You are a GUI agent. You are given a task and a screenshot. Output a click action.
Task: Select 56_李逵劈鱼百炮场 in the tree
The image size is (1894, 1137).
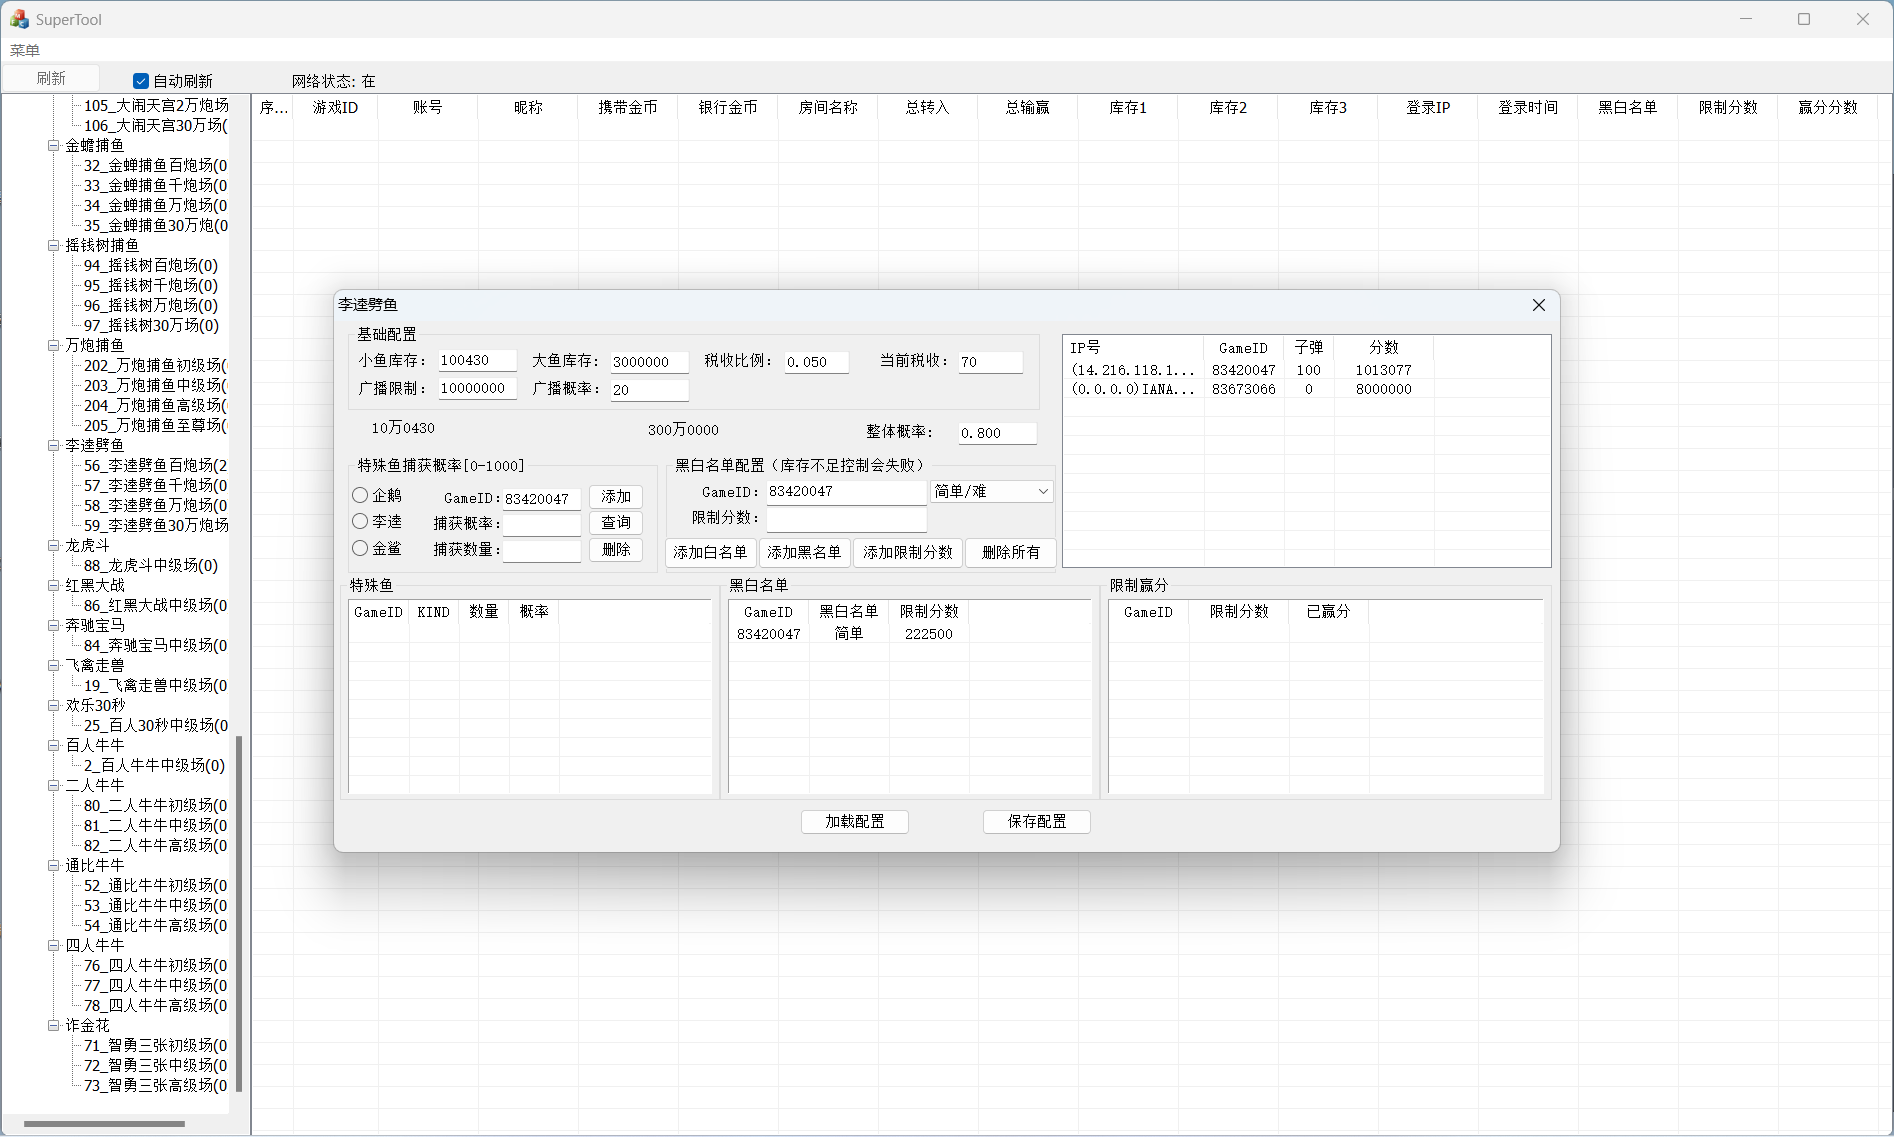click(155, 465)
